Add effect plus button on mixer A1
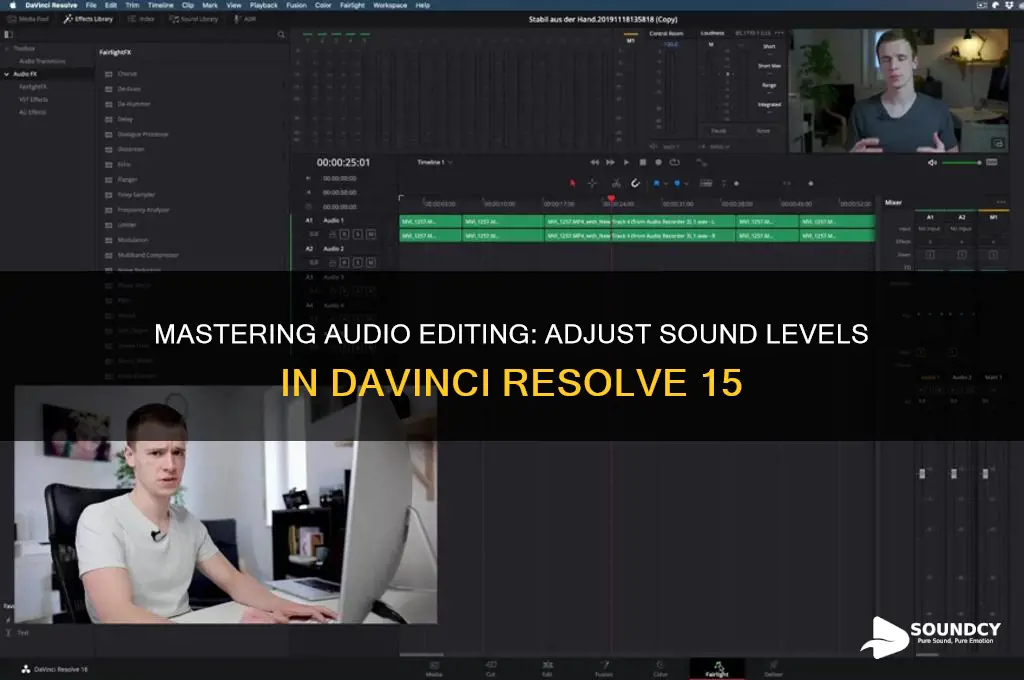Screen dimensions: 1024x680 click(930, 242)
